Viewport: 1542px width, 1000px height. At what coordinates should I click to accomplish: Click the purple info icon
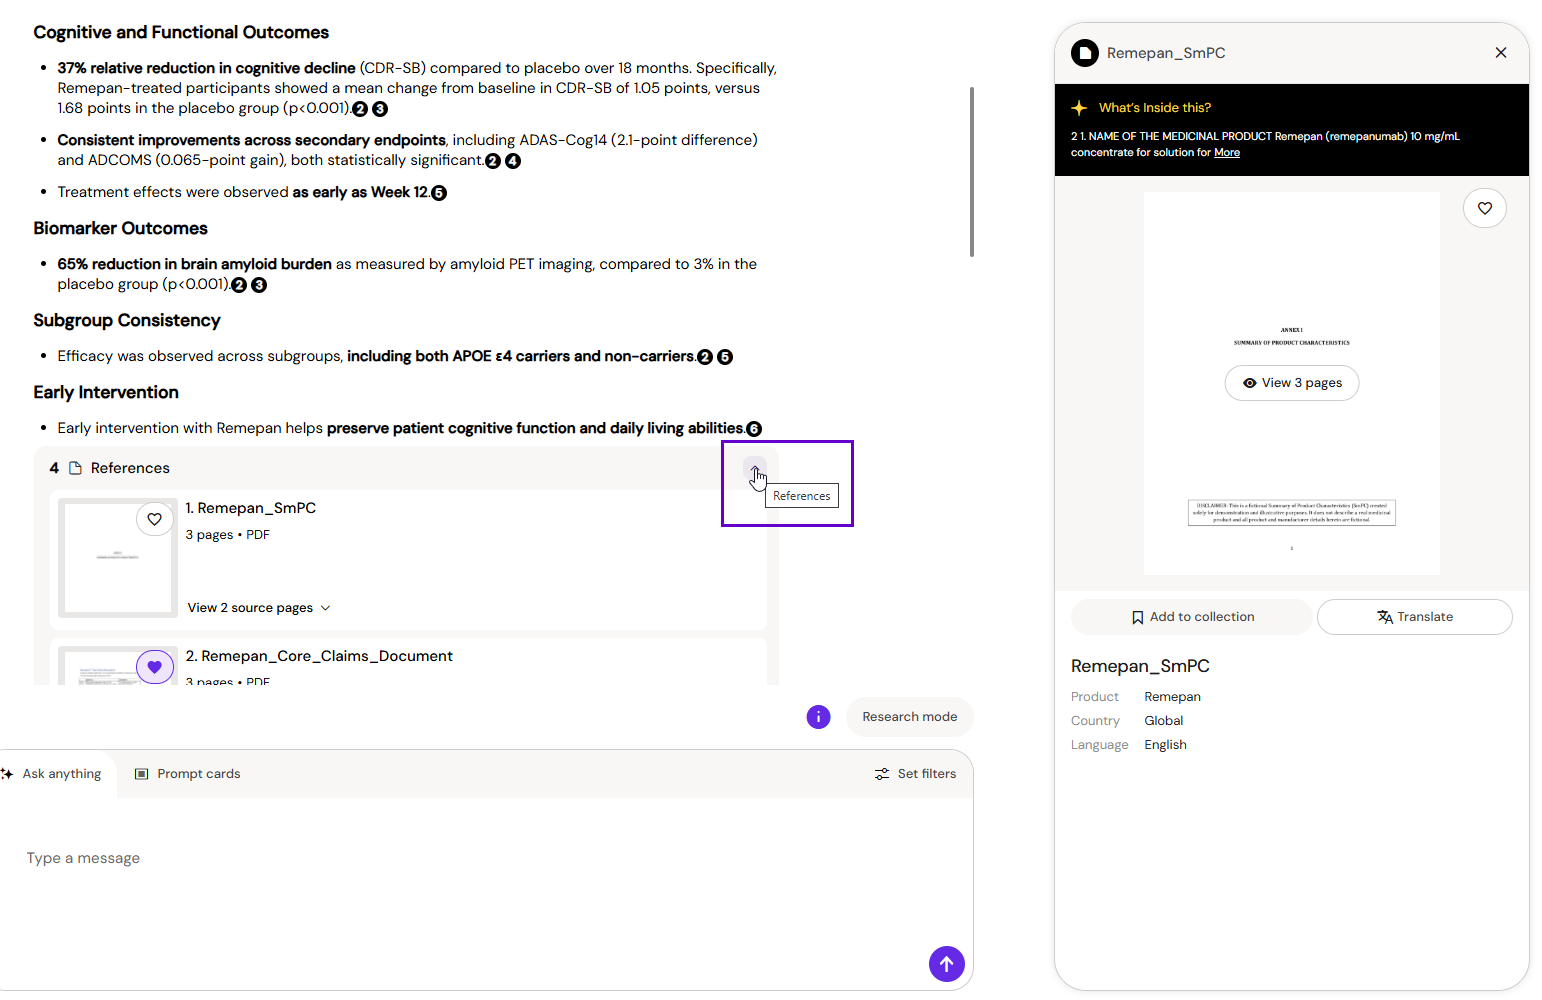(x=818, y=717)
